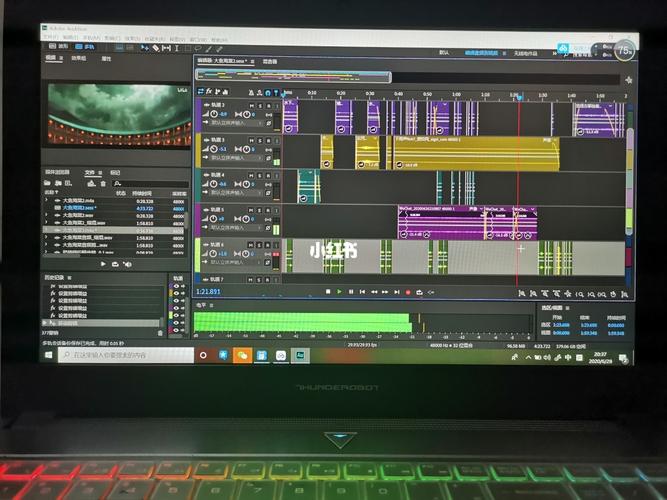Viewport: 667px width, 500px height.
Task: Click the fx icon above the track headers
Action: tap(211, 91)
